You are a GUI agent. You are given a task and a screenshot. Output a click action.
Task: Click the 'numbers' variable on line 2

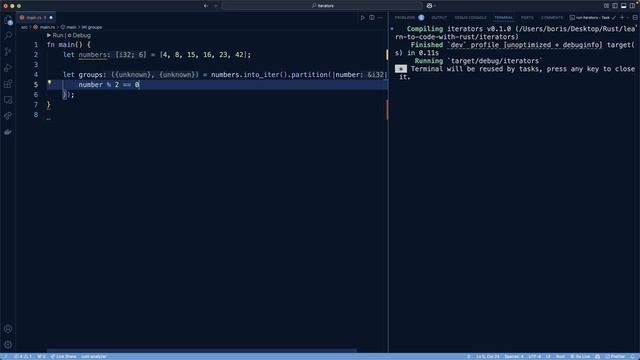[92, 55]
